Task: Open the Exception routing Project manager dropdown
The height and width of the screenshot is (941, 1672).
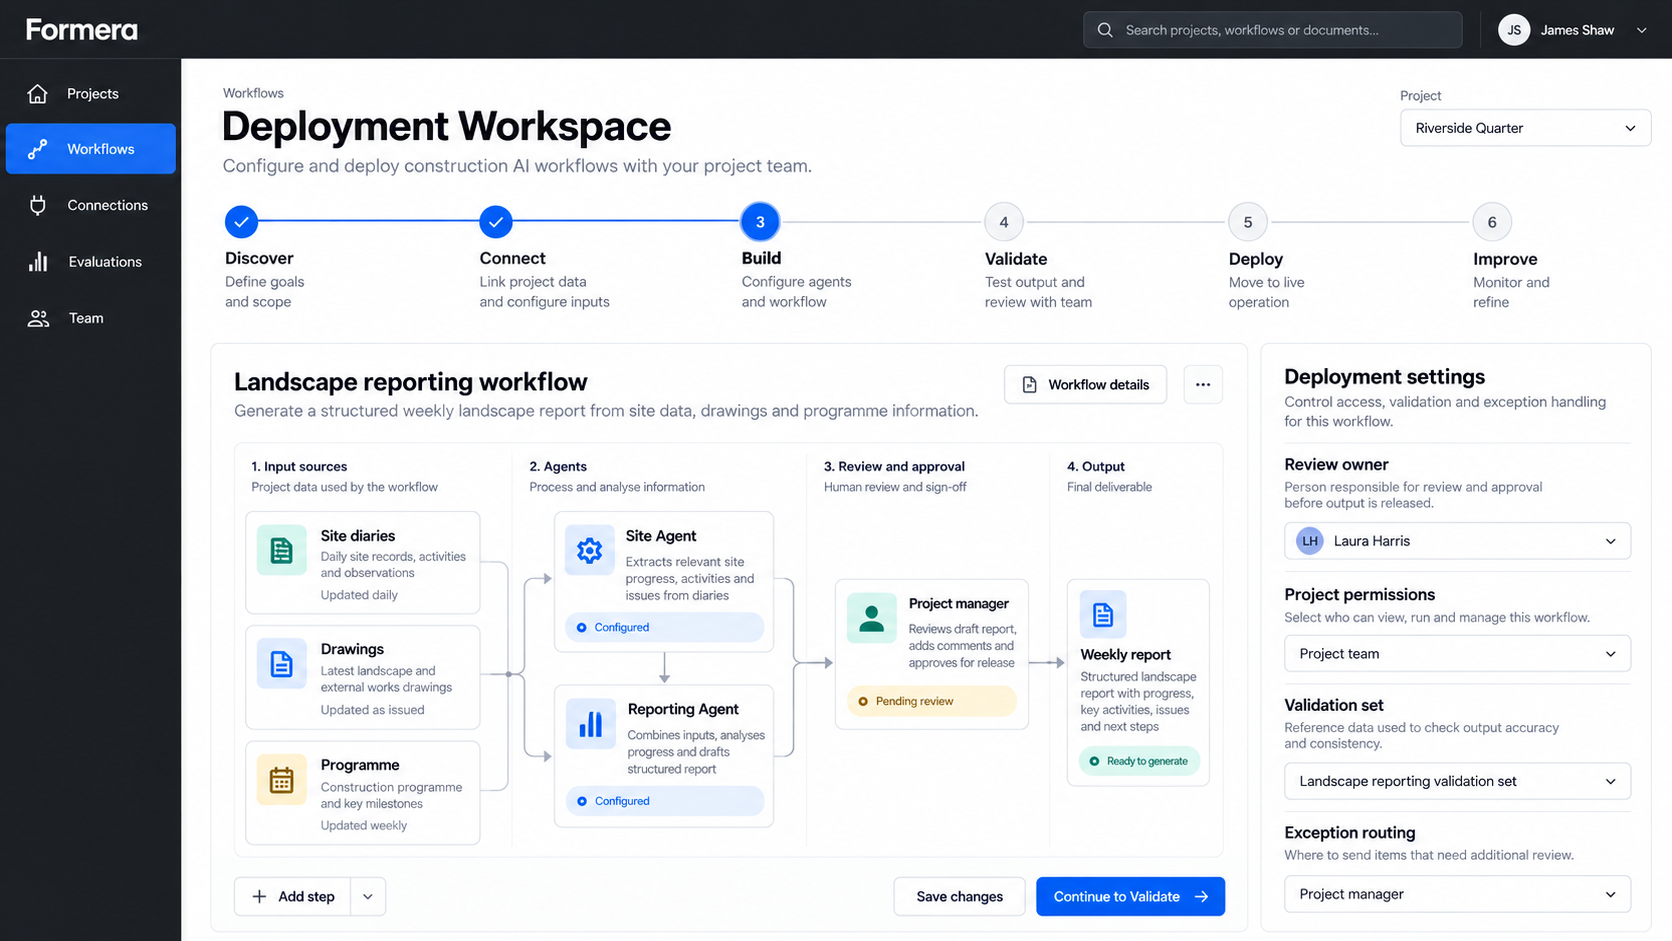Action: (1458, 895)
